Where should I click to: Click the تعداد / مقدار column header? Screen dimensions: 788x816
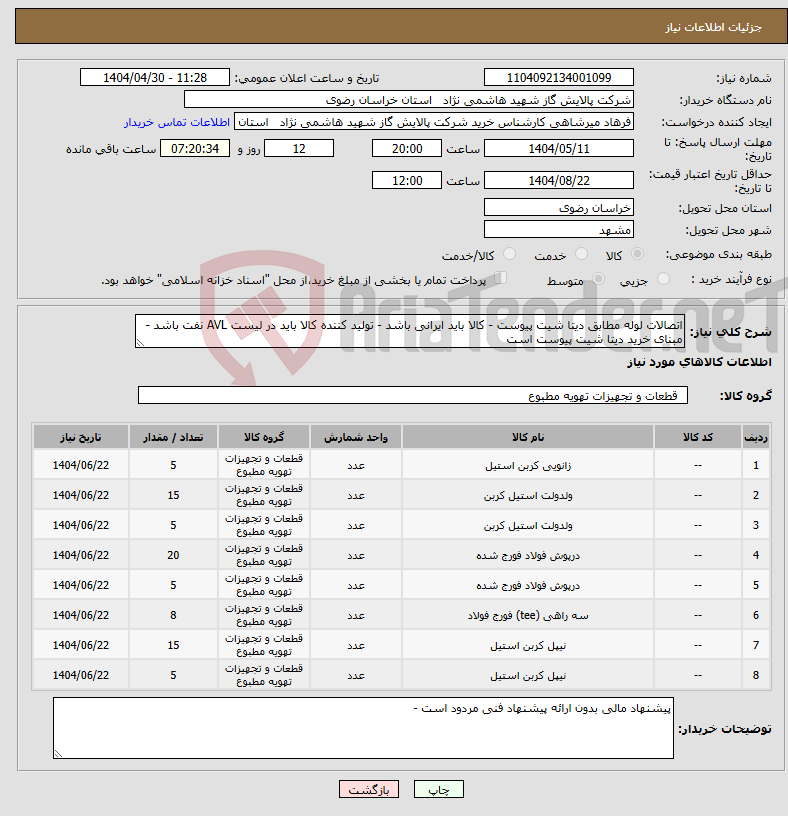[x=173, y=437]
